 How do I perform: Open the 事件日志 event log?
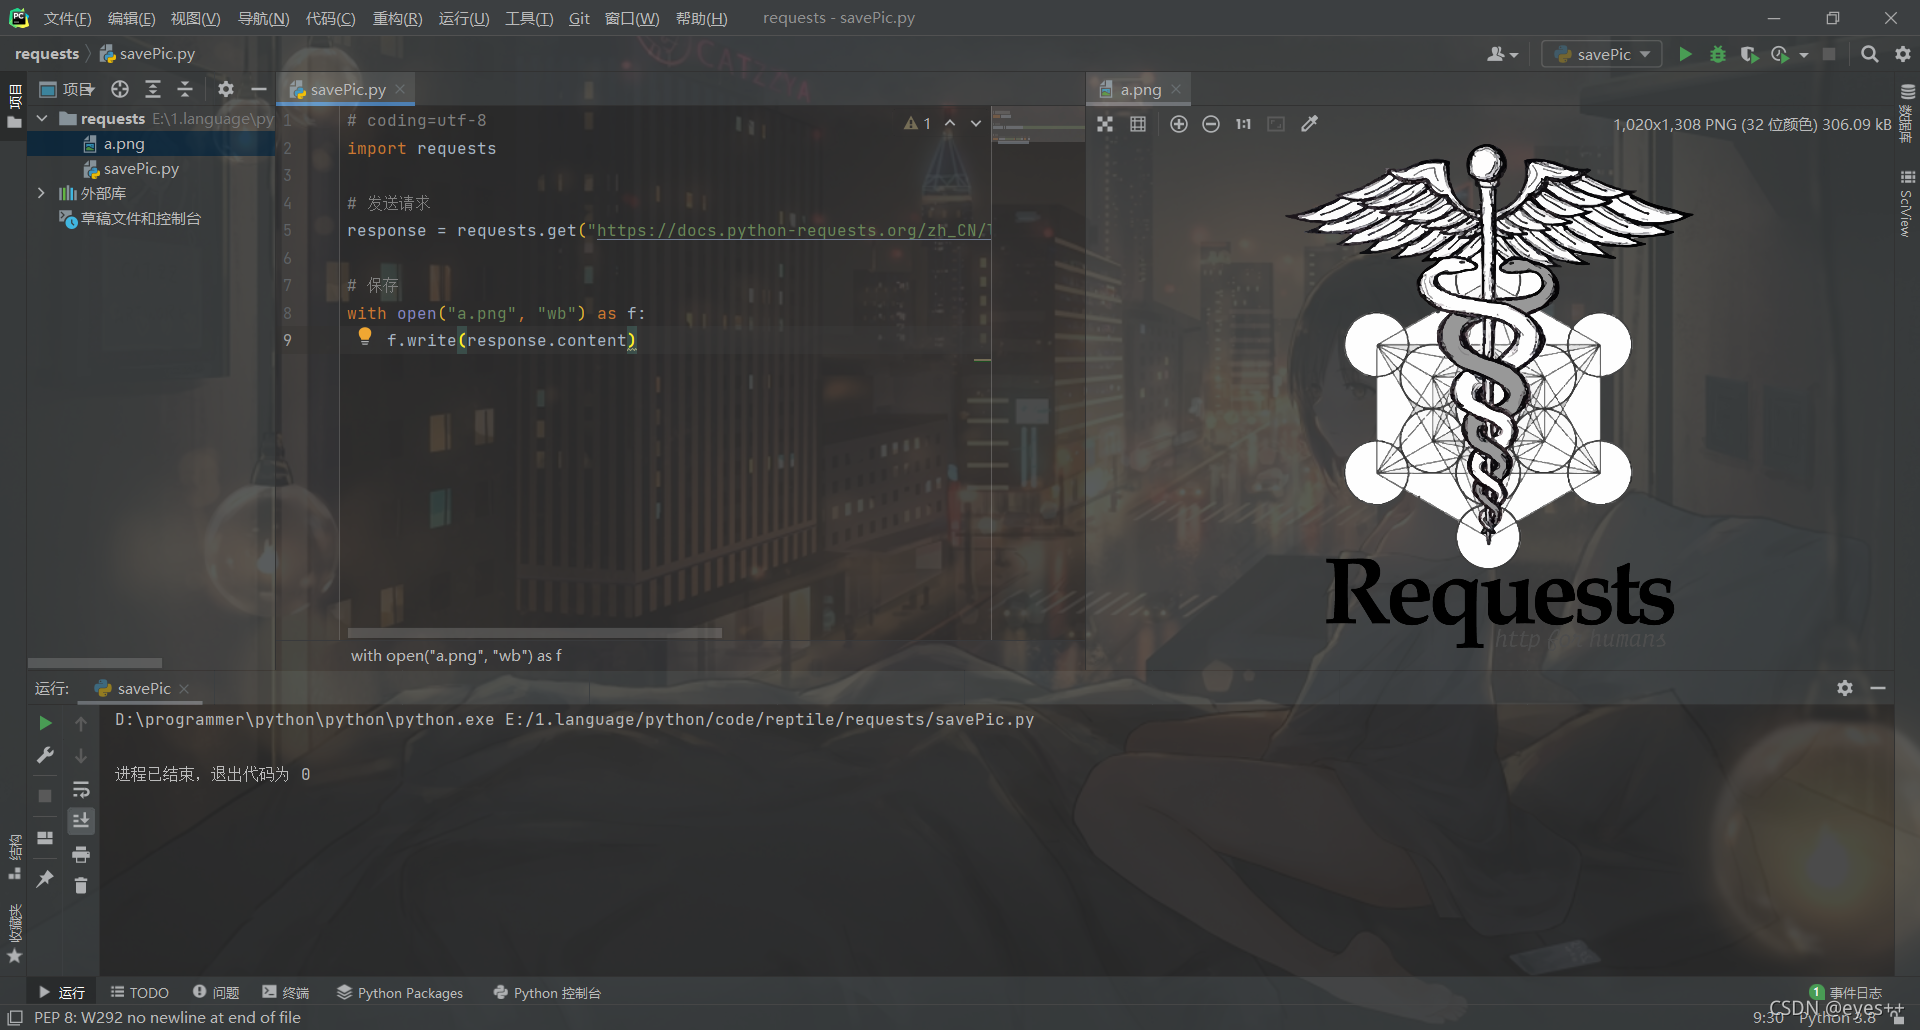click(x=1846, y=992)
